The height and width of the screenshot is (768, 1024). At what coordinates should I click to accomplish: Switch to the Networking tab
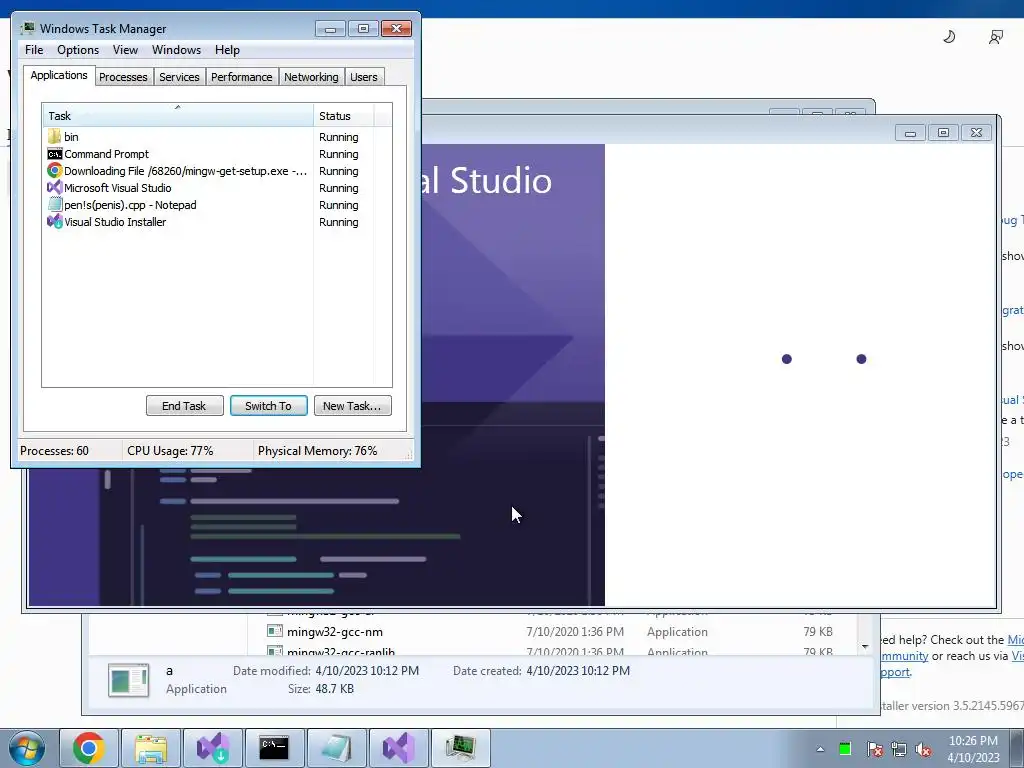pyautogui.click(x=311, y=77)
